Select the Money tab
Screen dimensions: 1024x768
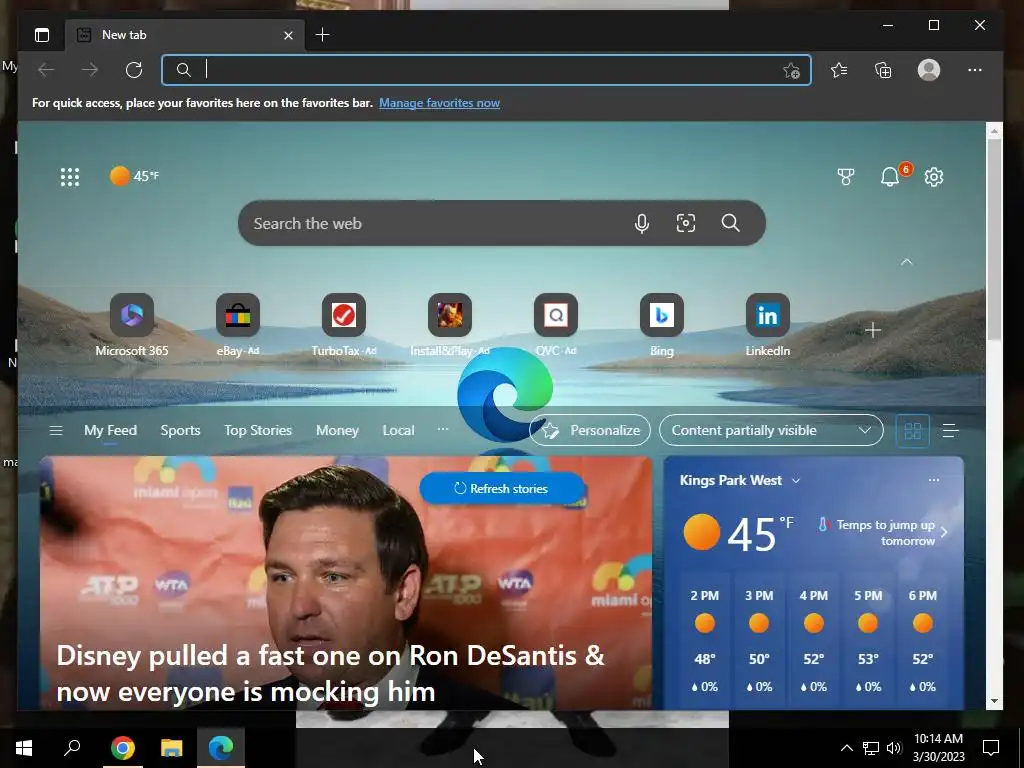(x=337, y=430)
